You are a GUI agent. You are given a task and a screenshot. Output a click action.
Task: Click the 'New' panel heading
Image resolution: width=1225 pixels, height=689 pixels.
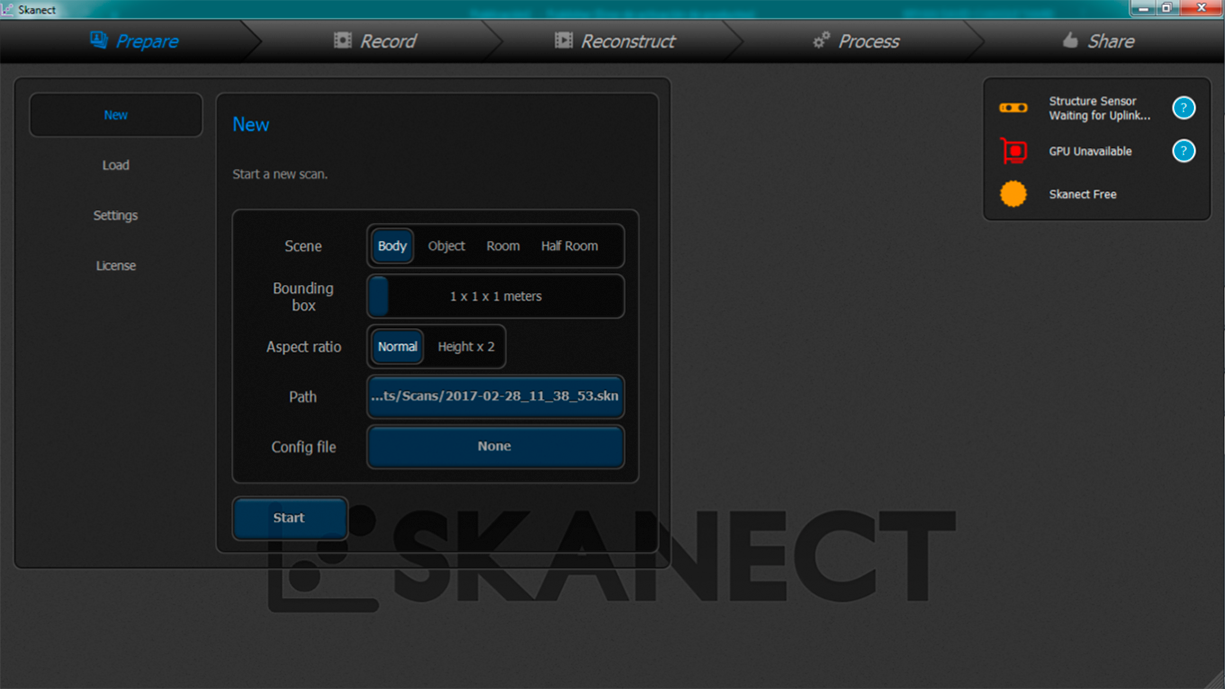[x=251, y=124]
